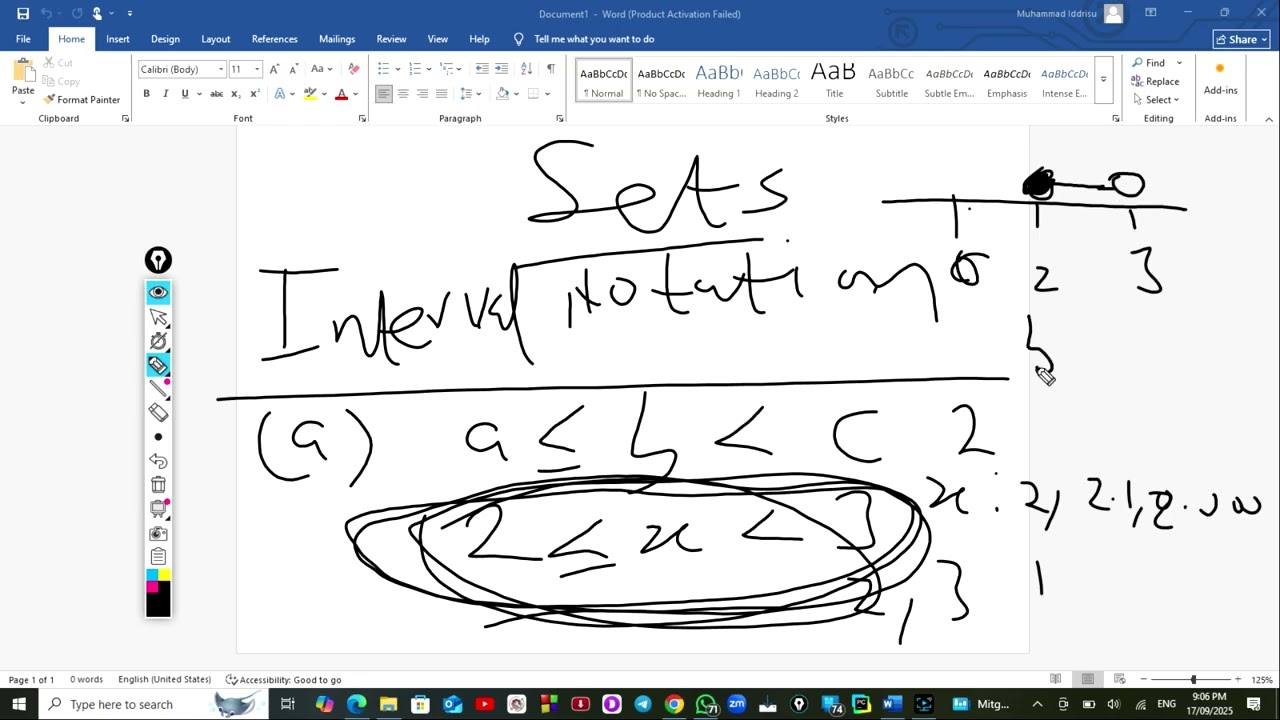
Task: Open Microsoft Edge from taskbar
Action: point(357,704)
